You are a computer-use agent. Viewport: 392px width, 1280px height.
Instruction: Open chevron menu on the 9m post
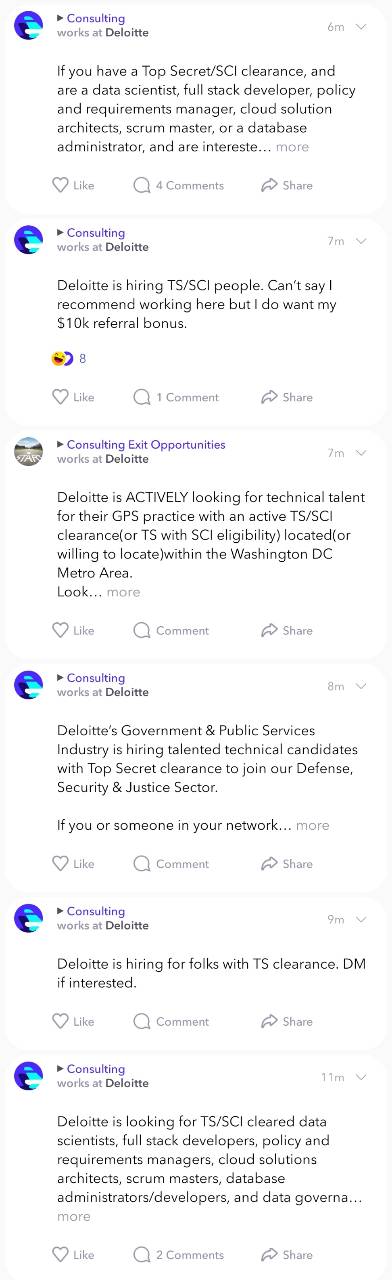[x=362, y=919]
